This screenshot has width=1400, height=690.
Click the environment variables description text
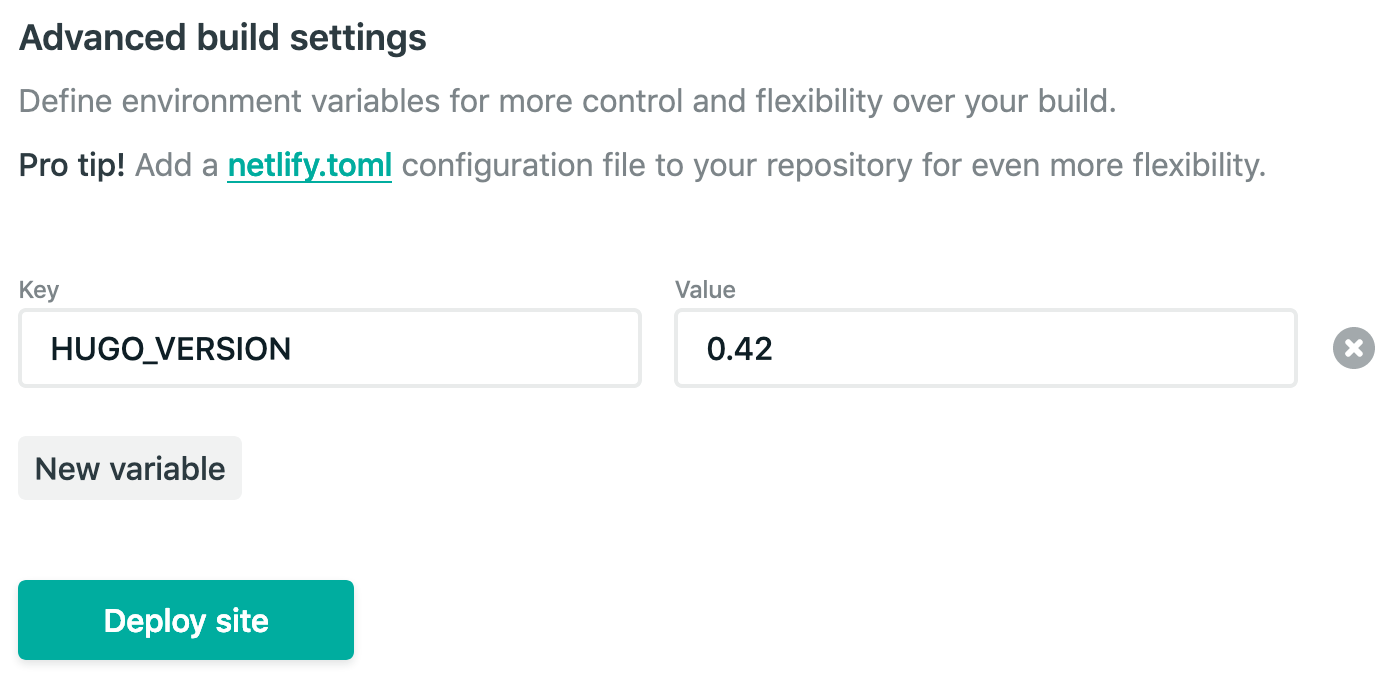pos(567,101)
